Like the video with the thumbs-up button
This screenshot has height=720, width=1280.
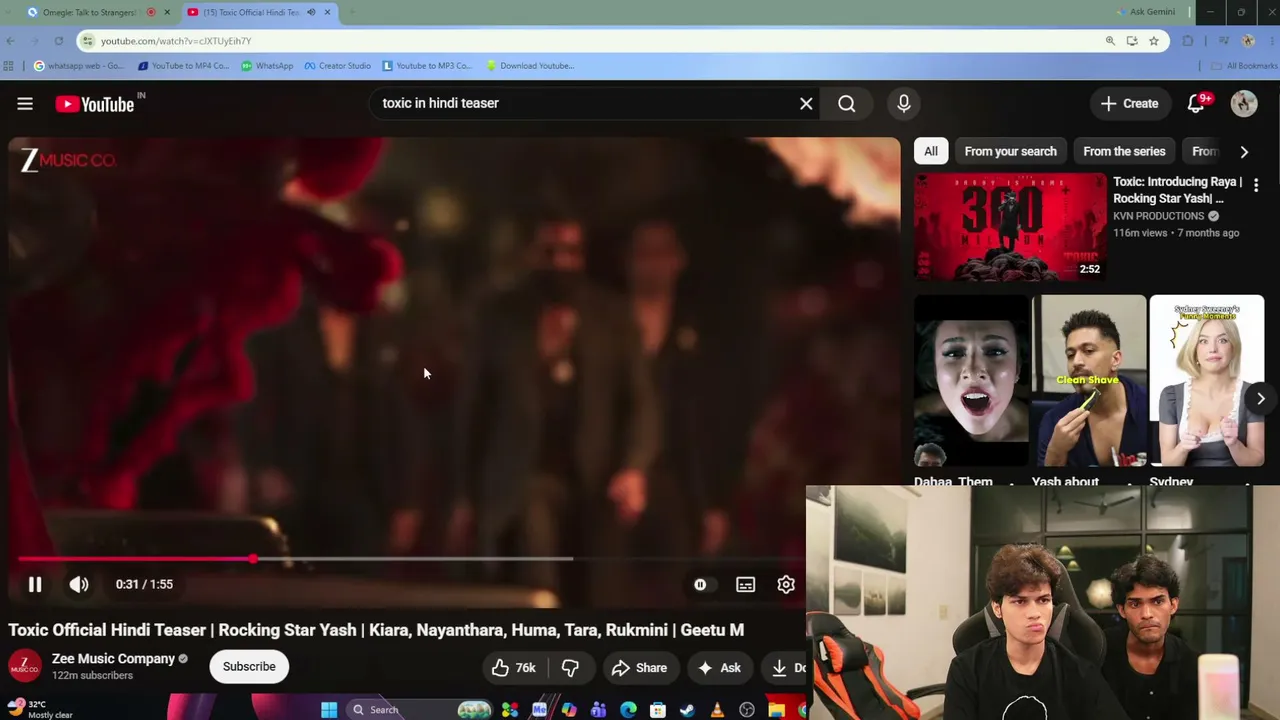coord(514,668)
